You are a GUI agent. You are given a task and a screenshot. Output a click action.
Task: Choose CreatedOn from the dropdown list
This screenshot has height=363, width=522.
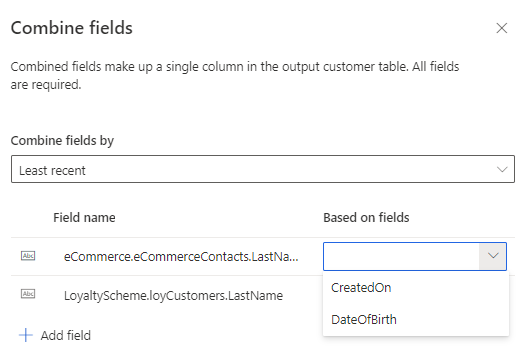pyautogui.click(x=416, y=287)
